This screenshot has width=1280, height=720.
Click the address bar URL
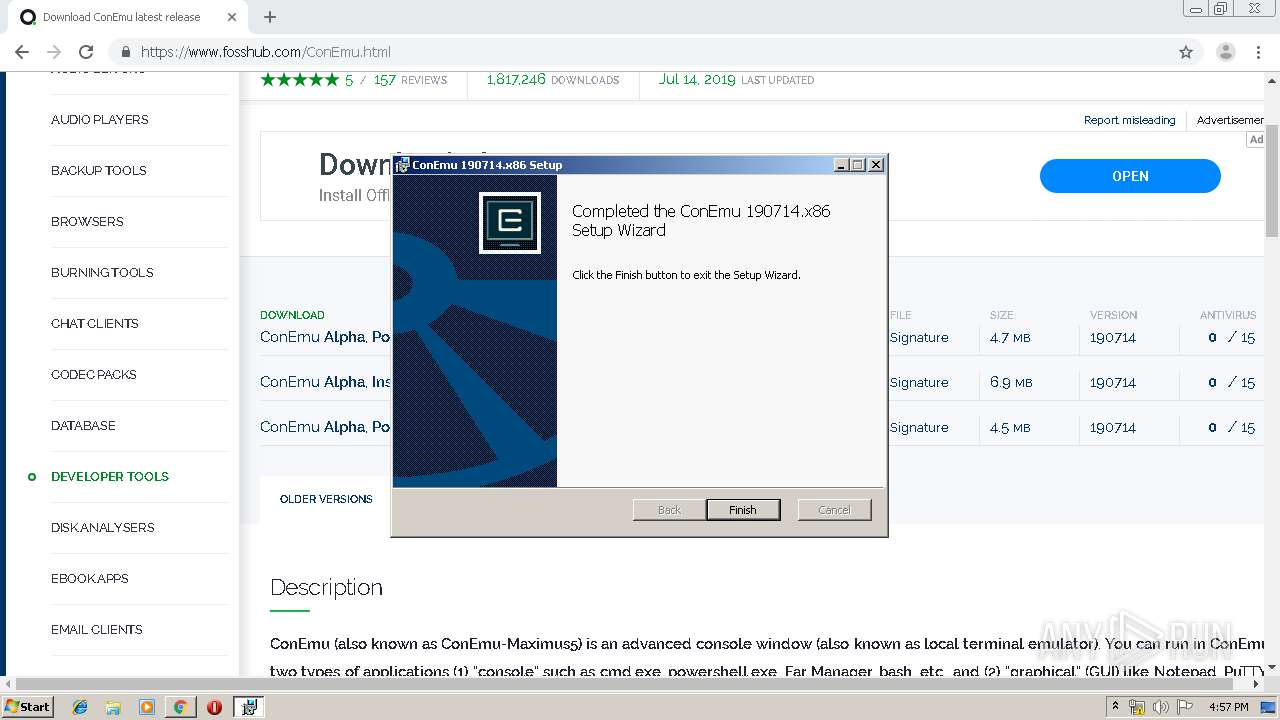pyautogui.click(x=266, y=52)
